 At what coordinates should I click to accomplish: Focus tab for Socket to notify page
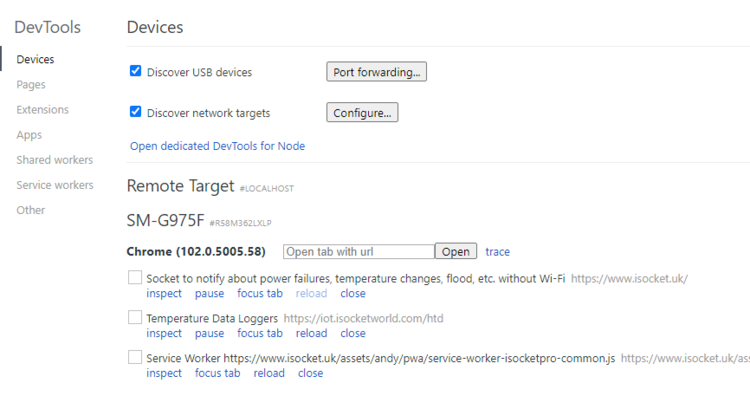point(260,294)
